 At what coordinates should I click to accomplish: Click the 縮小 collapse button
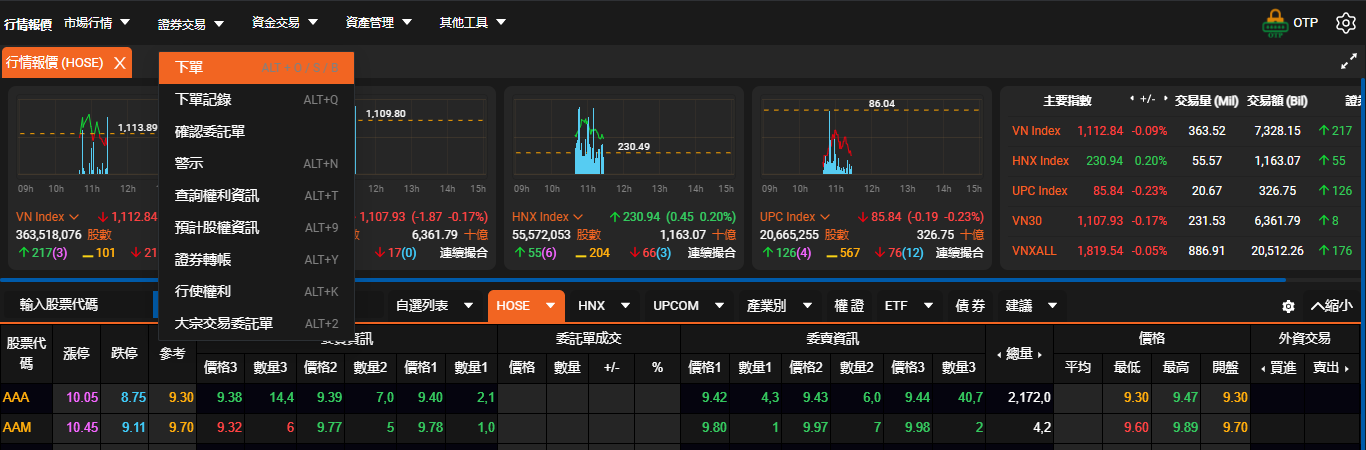click(1330, 306)
